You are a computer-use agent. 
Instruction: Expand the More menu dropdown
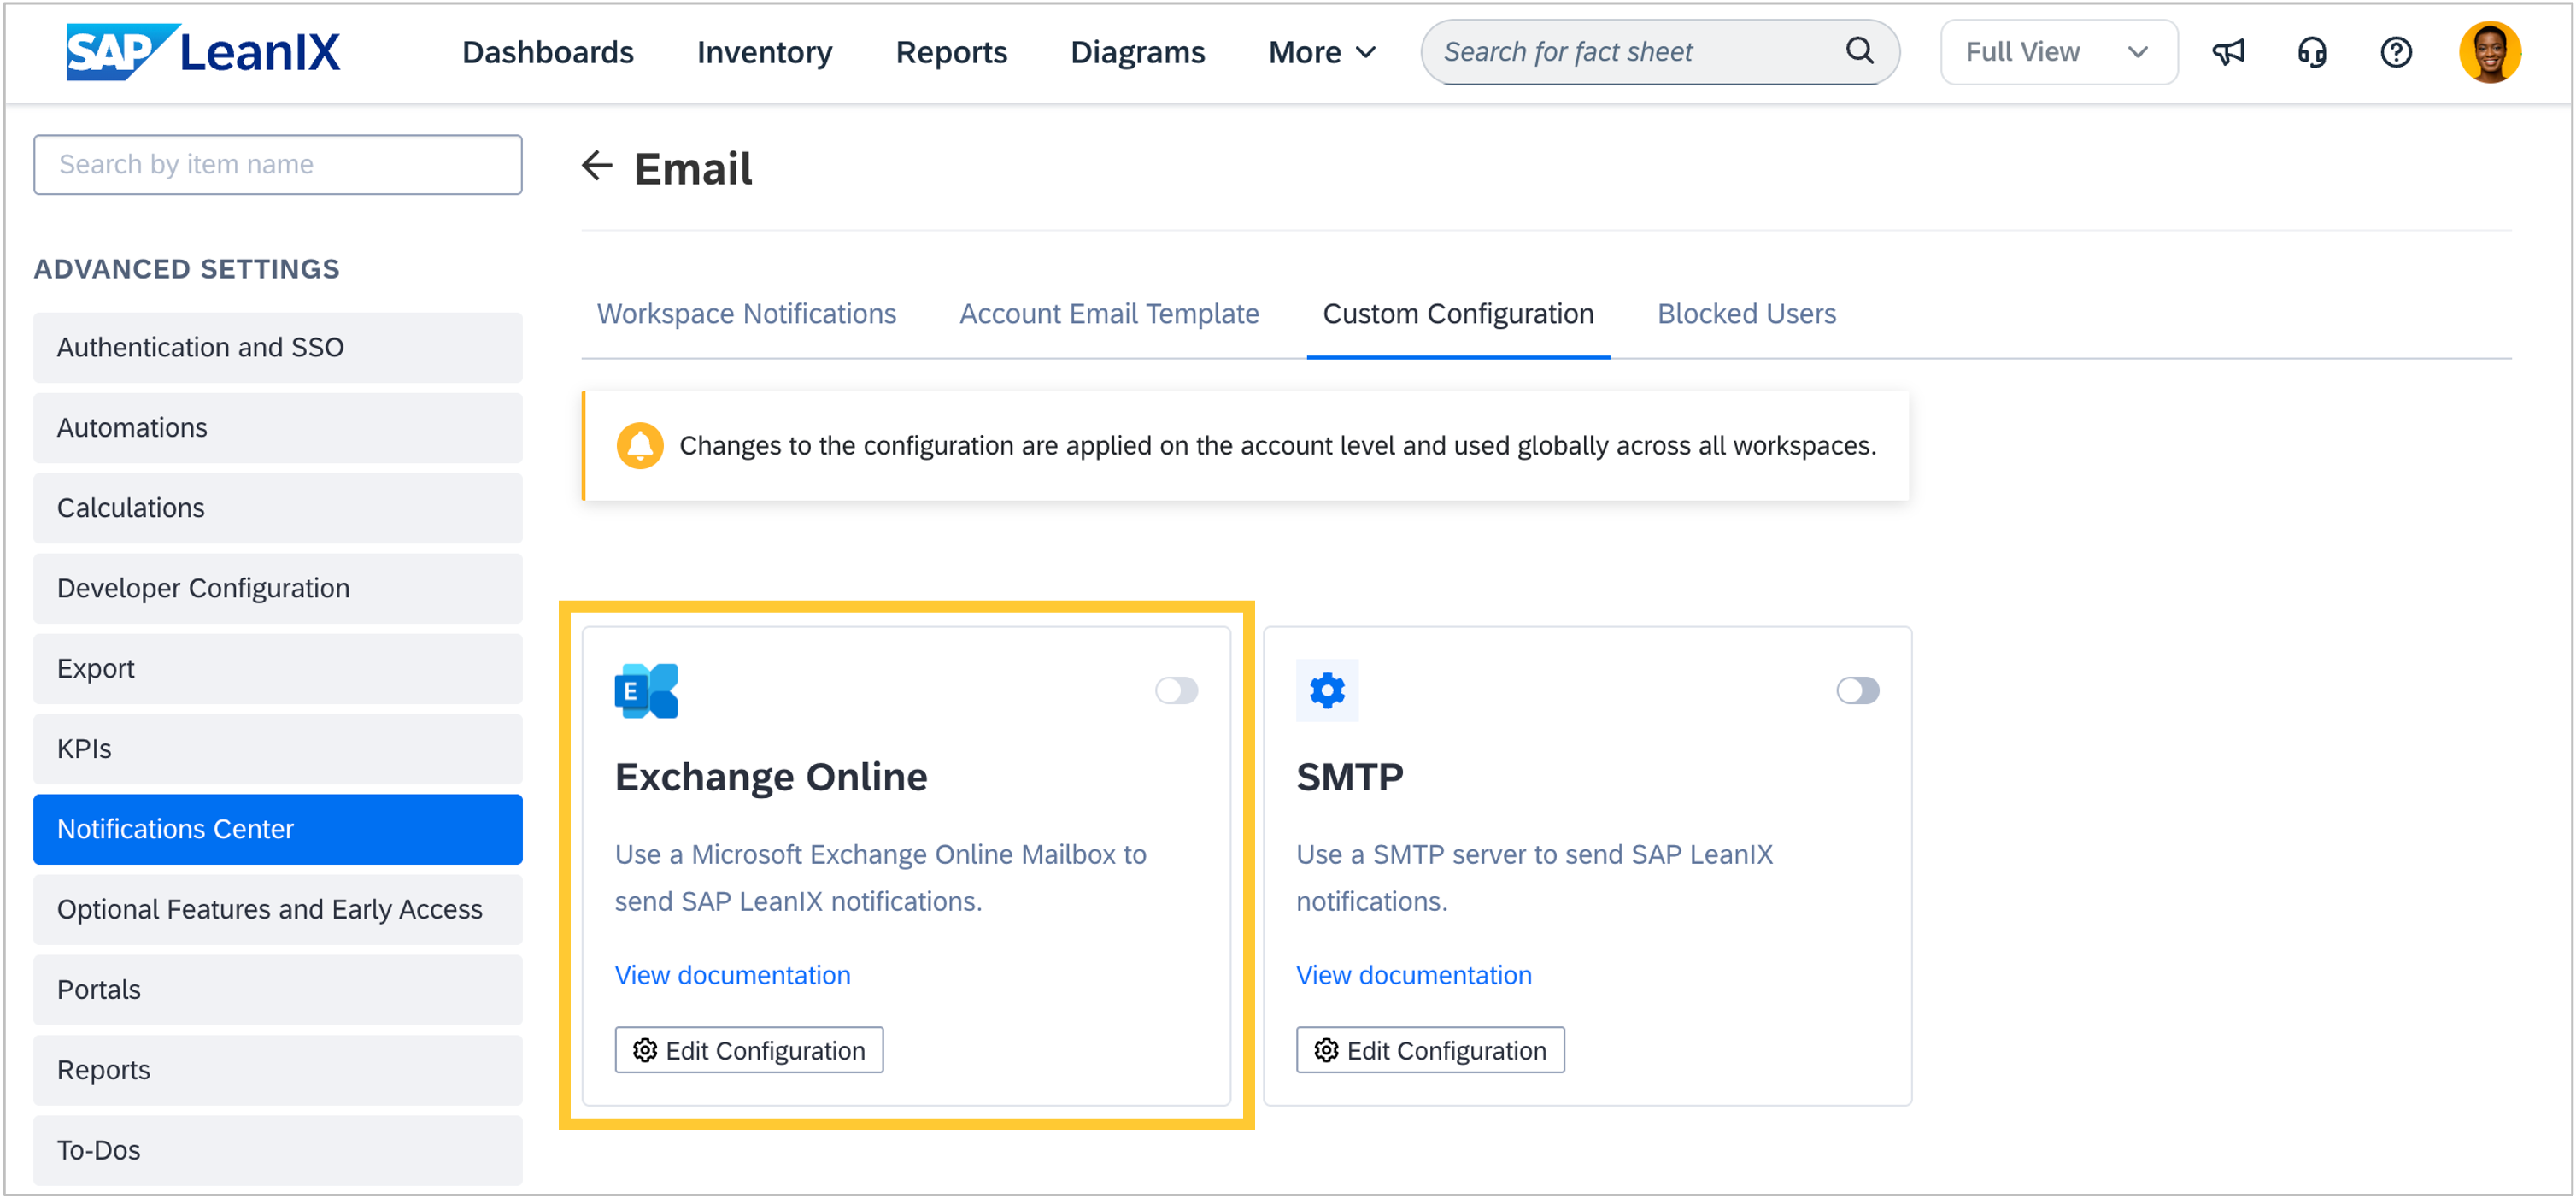(1321, 52)
